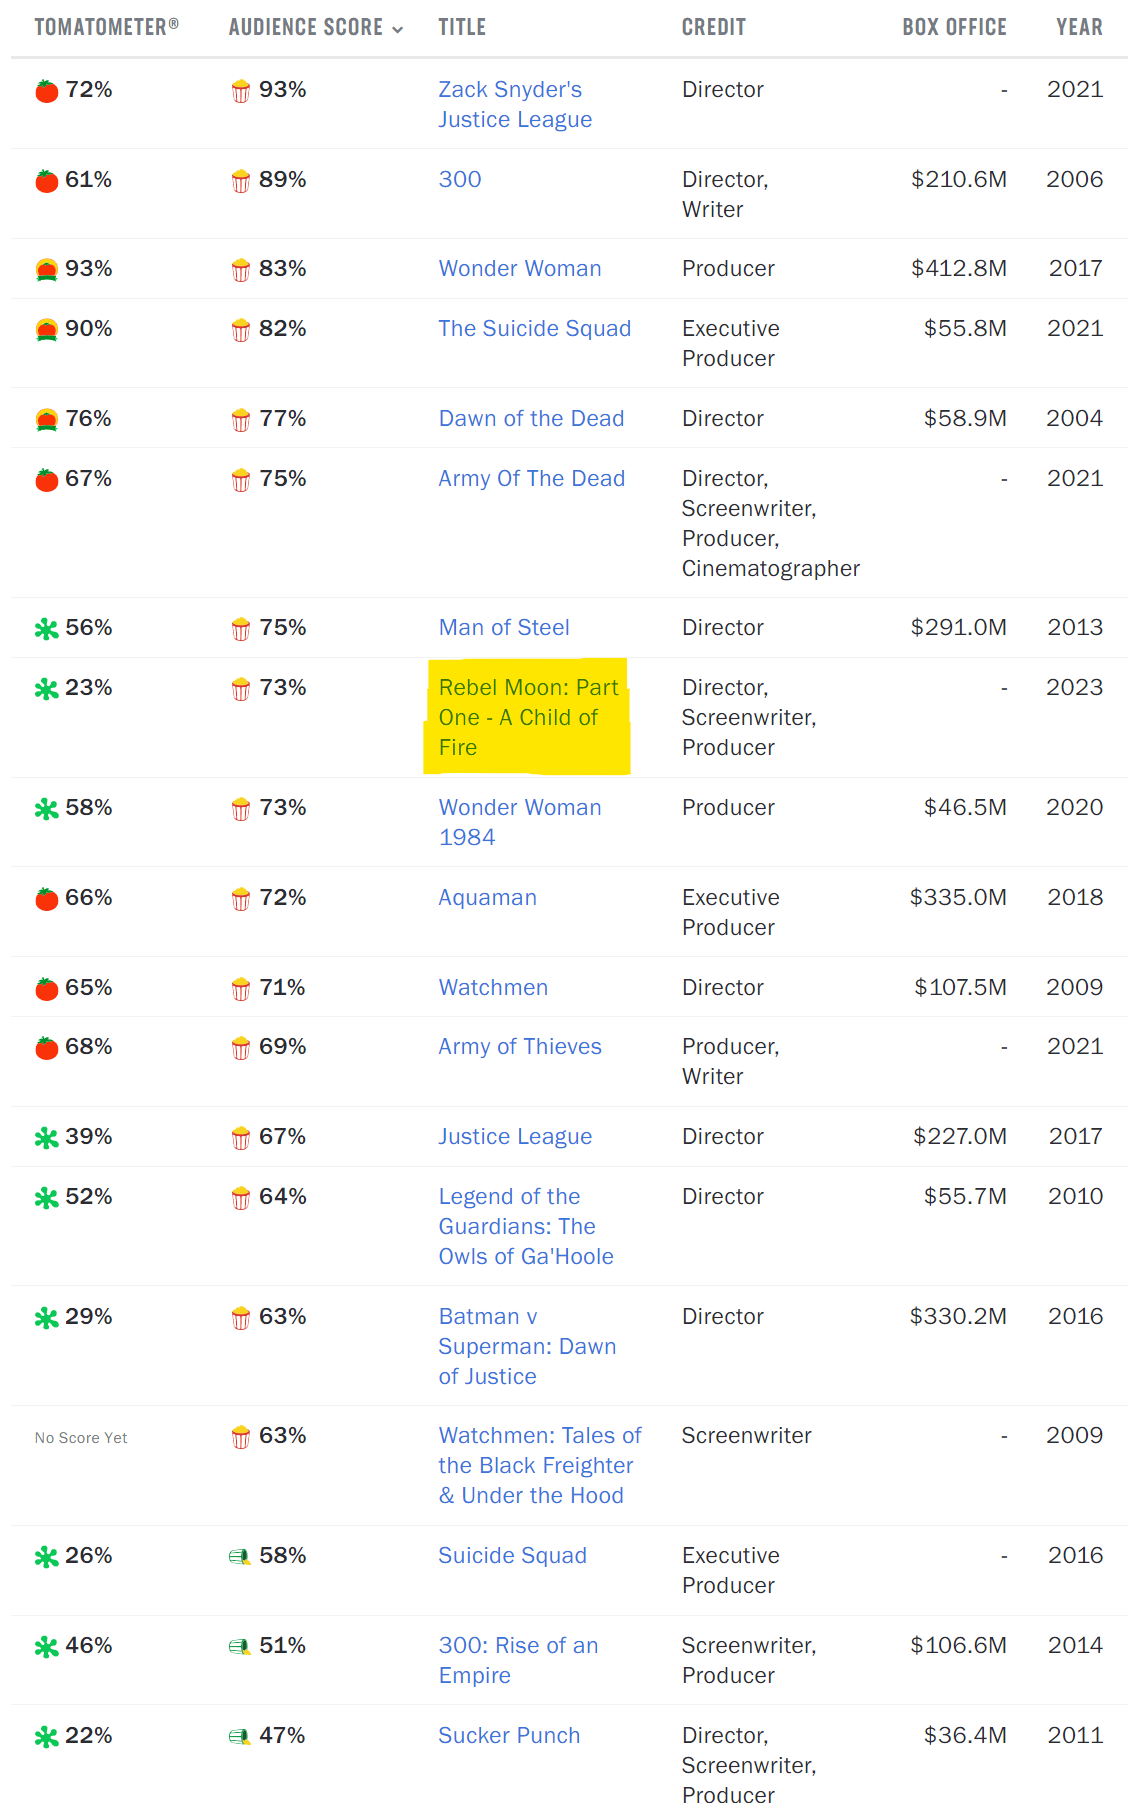
Task: Click the $412.8M box office value
Action: 958,268
